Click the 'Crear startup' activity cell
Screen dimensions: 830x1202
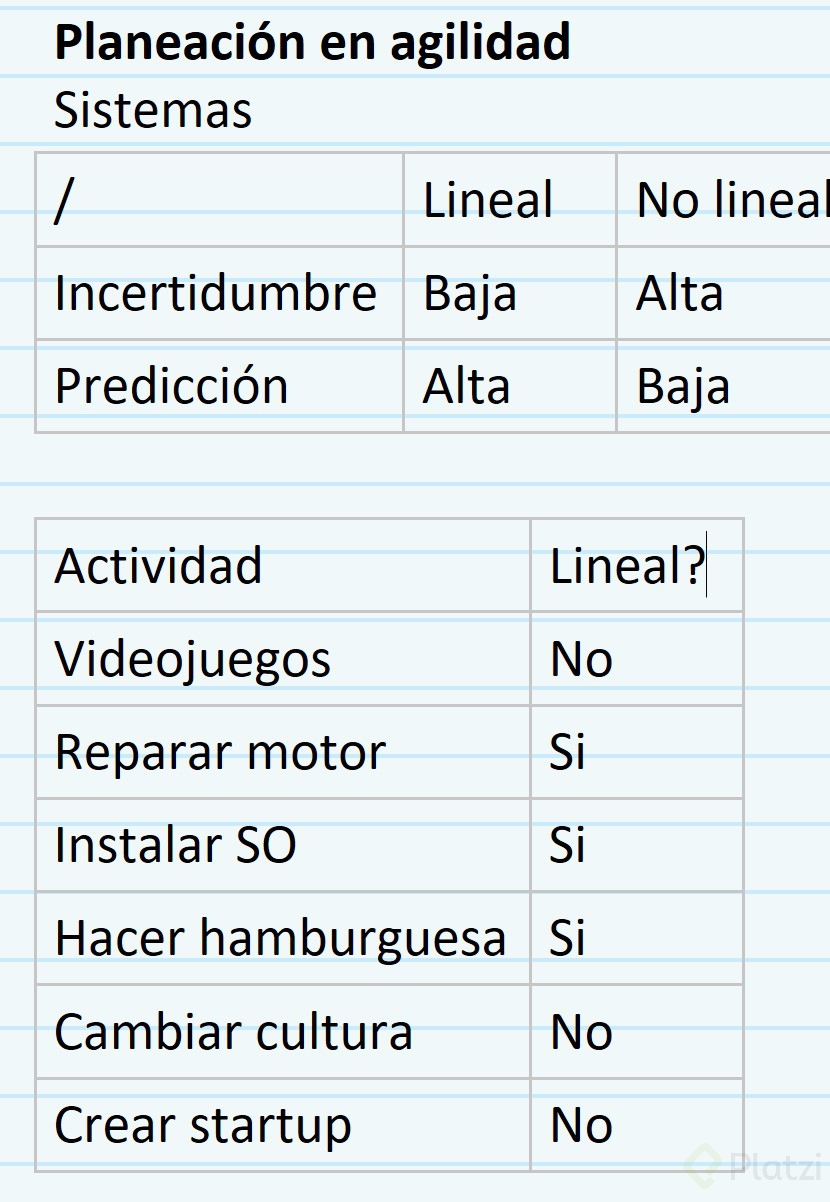click(203, 1125)
